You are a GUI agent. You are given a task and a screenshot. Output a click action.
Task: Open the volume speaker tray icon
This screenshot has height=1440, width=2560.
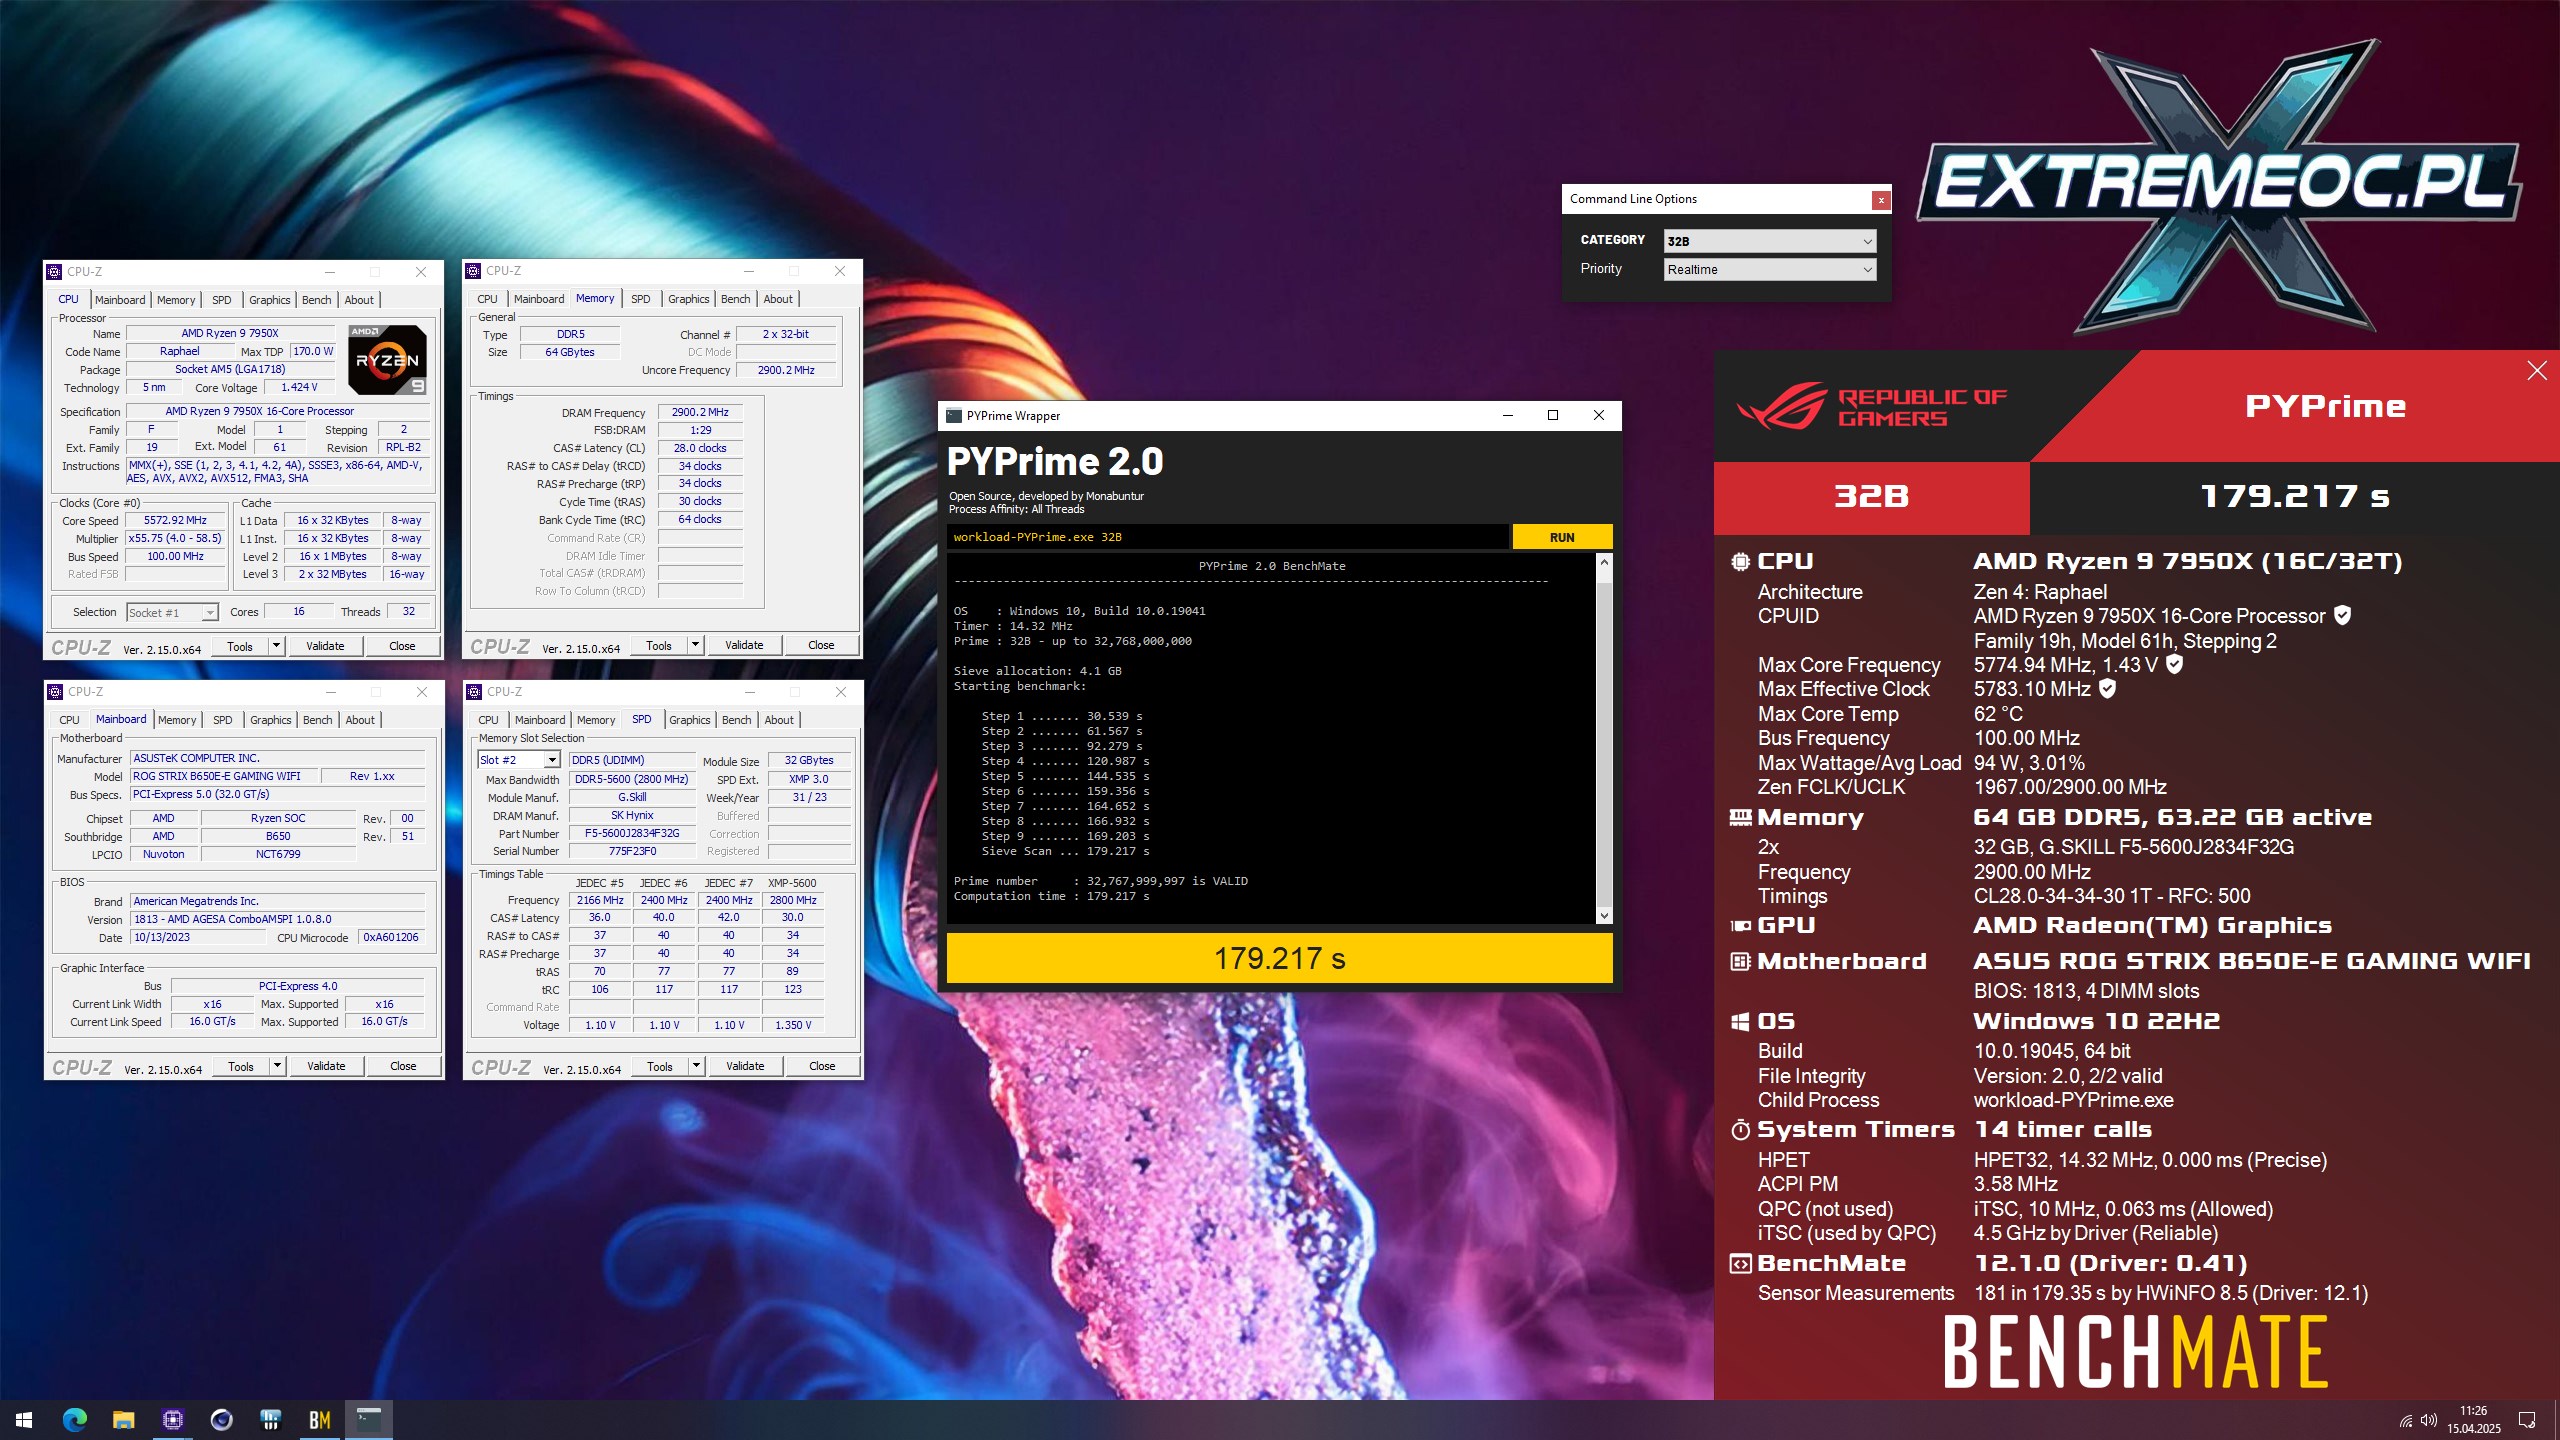[x=2429, y=1421]
